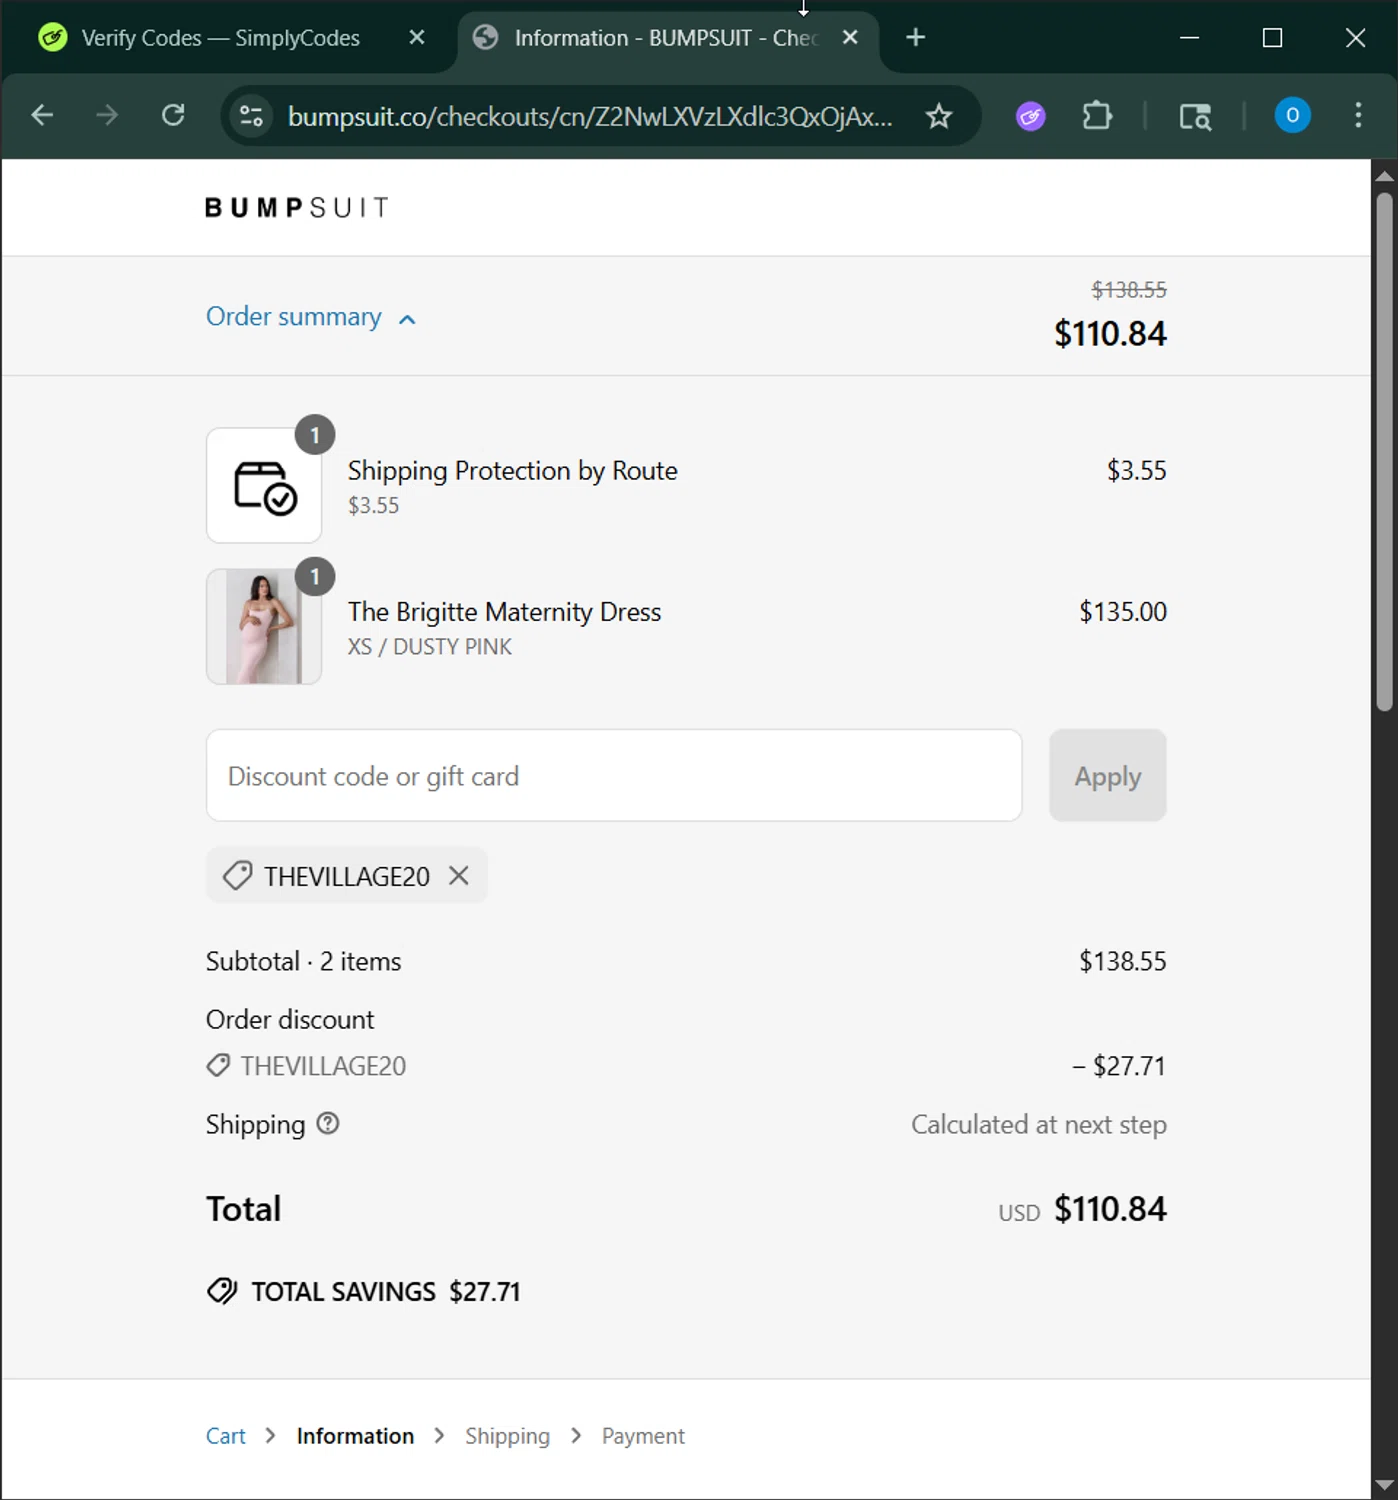Close the Verify Codes SimplyCodes tab
The width and height of the screenshot is (1398, 1500).
coord(417,38)
